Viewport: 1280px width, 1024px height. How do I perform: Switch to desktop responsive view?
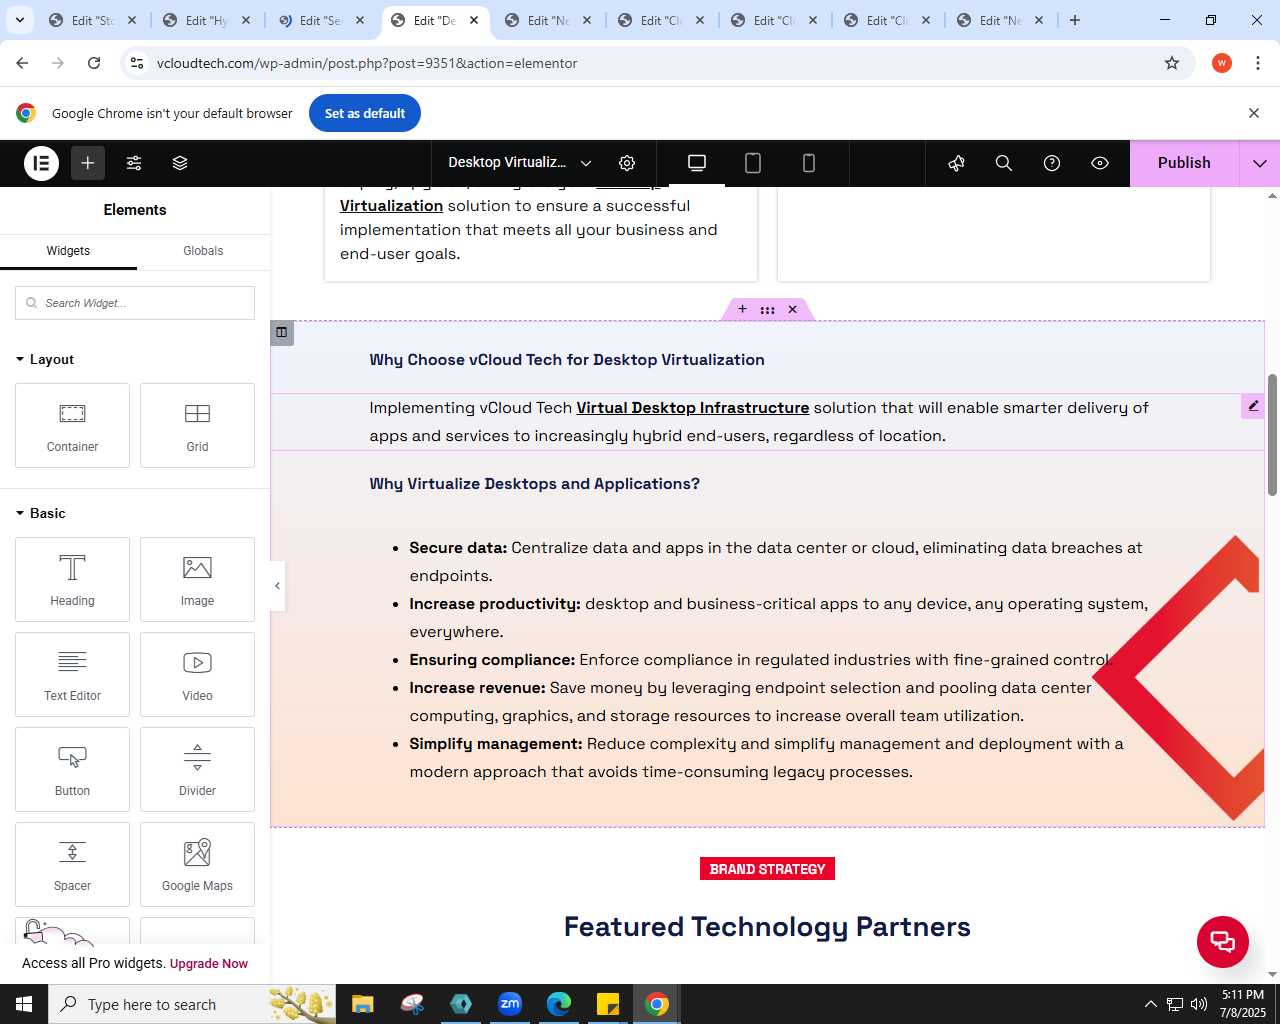tap(697, 163)
